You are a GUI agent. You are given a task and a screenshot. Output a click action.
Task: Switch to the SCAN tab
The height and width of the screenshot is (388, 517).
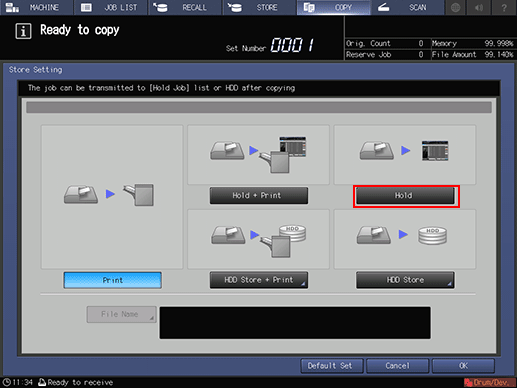click(408, 7)
